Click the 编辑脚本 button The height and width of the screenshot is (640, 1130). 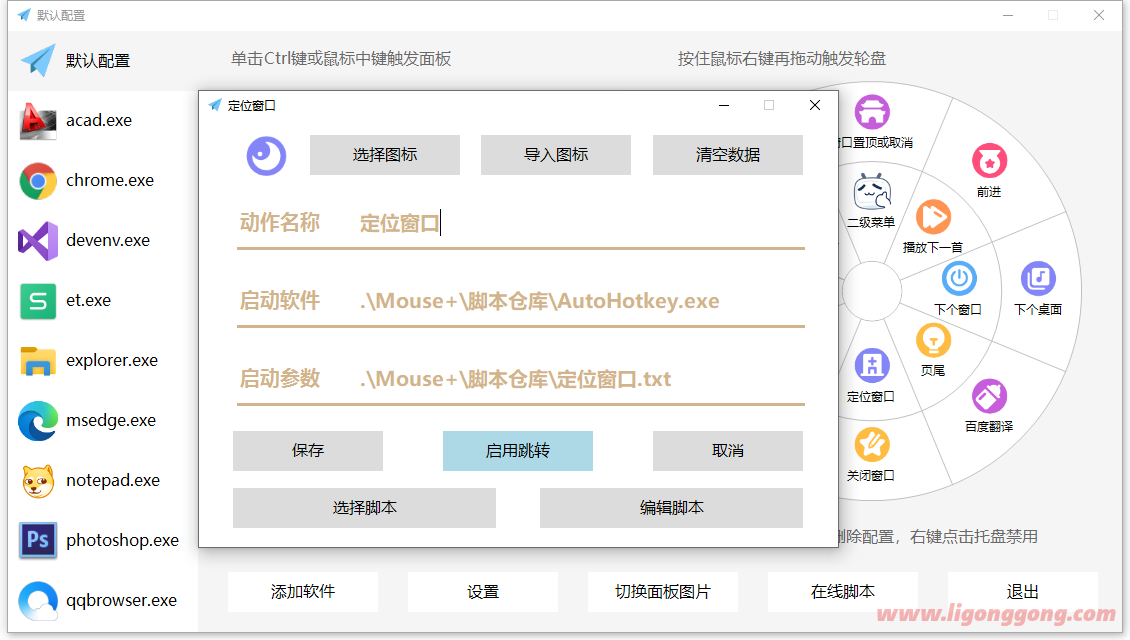pyautogui.click(x=671, y=508)
